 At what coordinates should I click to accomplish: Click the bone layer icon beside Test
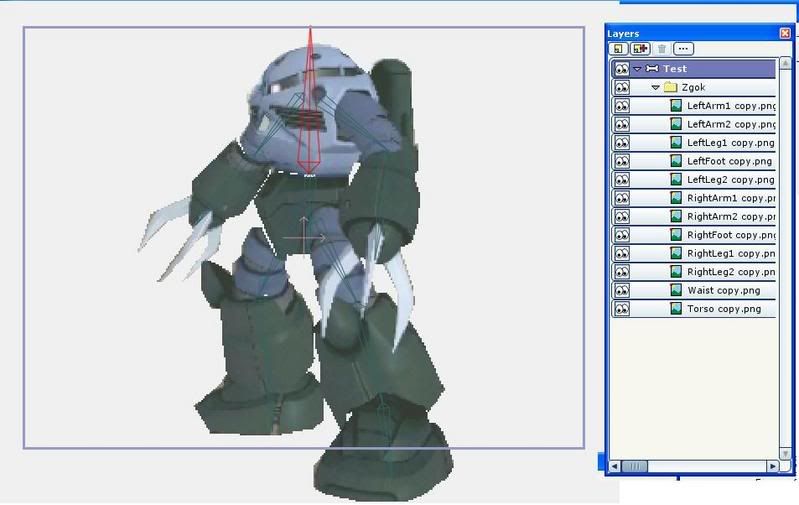coord(652,68)
